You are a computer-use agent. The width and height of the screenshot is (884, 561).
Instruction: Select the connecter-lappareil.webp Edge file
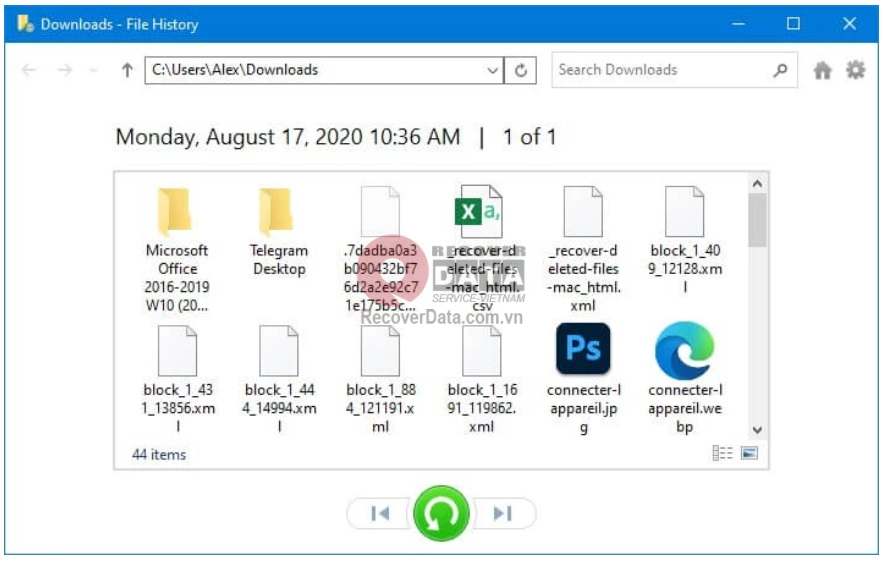coord(684,378)
